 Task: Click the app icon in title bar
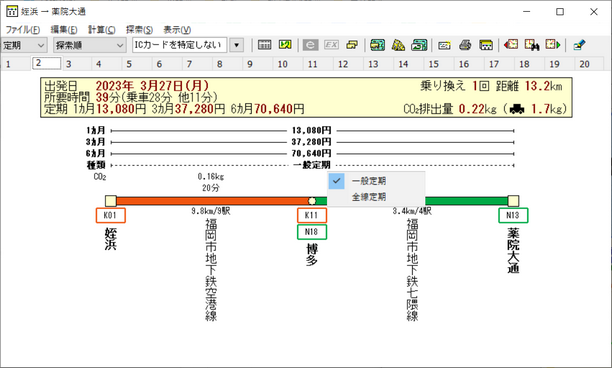[x=12, y=11]
